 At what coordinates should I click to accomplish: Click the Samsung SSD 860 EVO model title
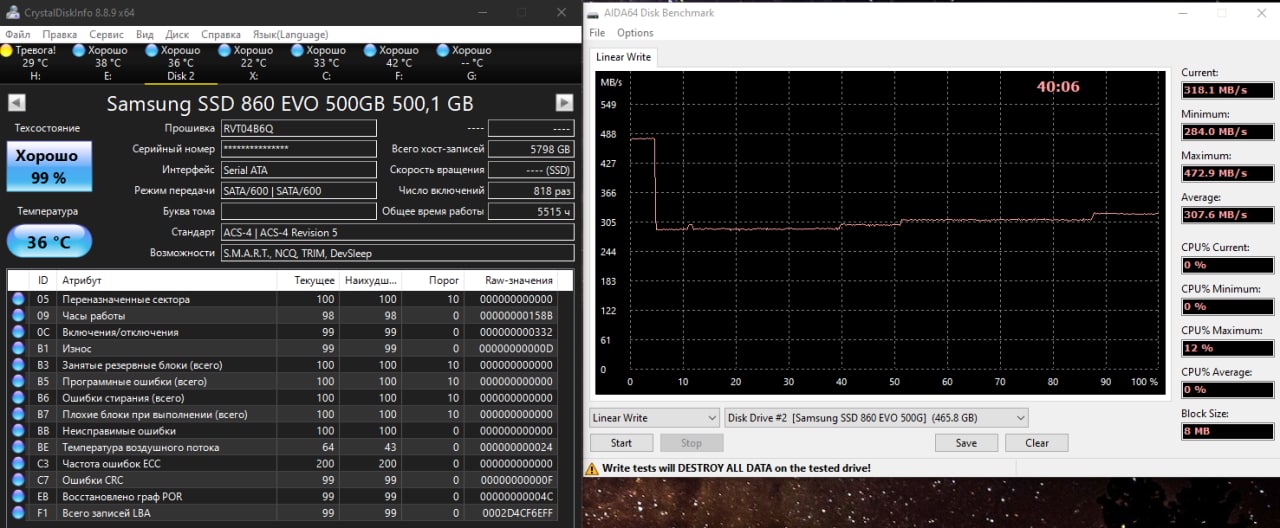click(290, 103)
